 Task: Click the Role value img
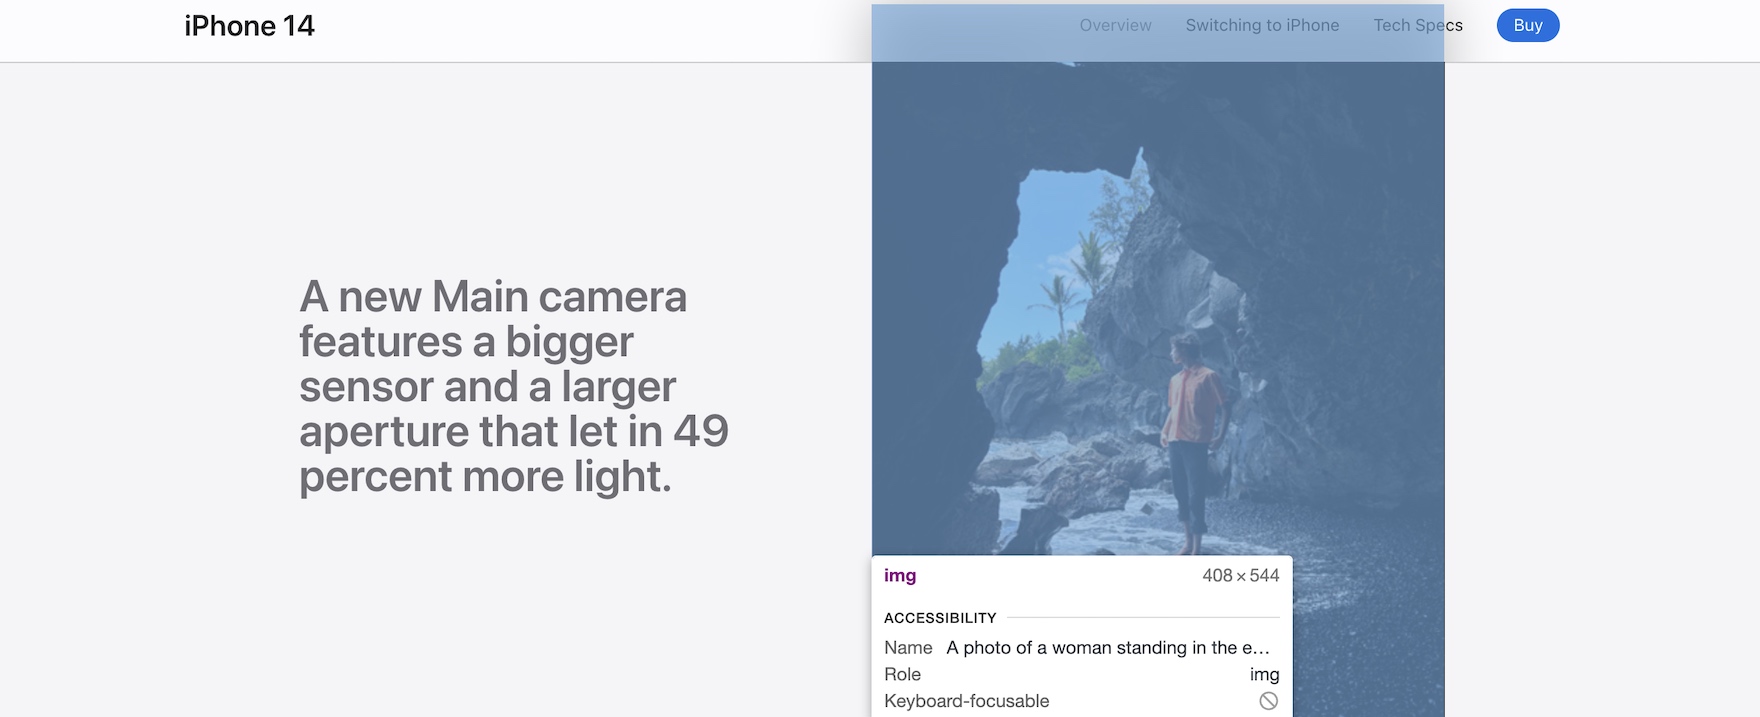tap(1264, 675)
